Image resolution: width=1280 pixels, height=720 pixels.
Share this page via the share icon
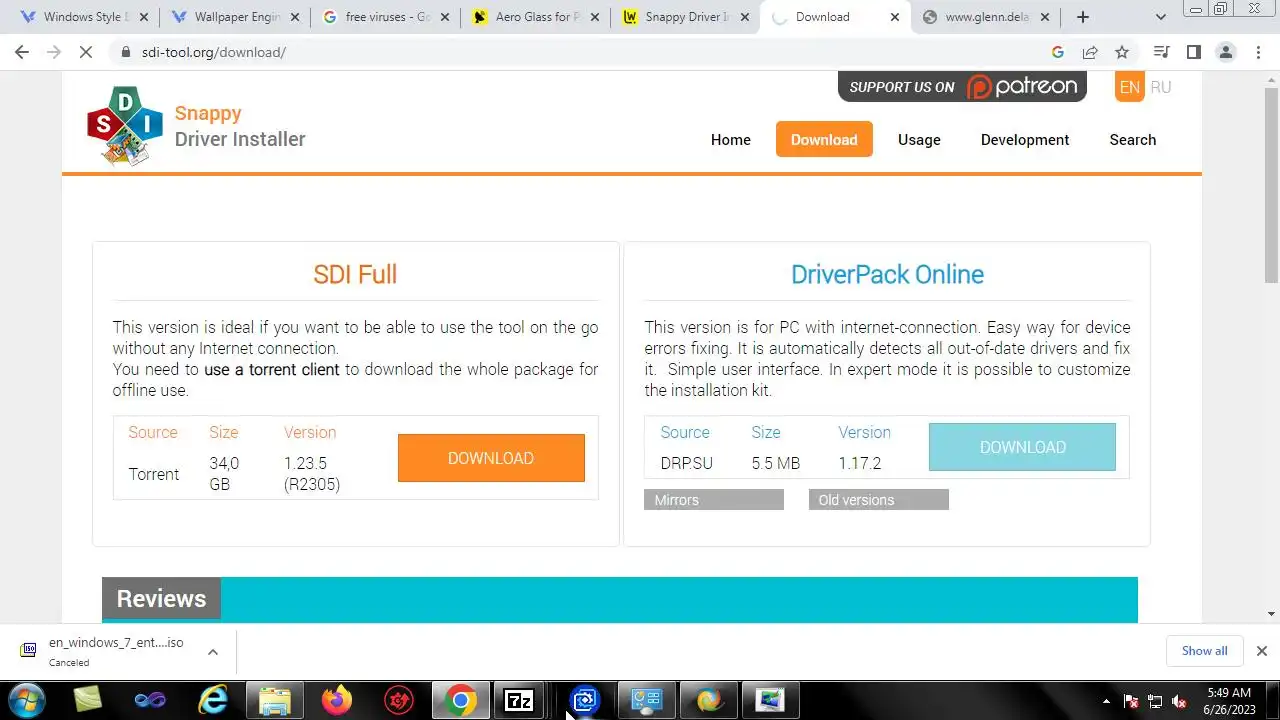pos(1090,52)
